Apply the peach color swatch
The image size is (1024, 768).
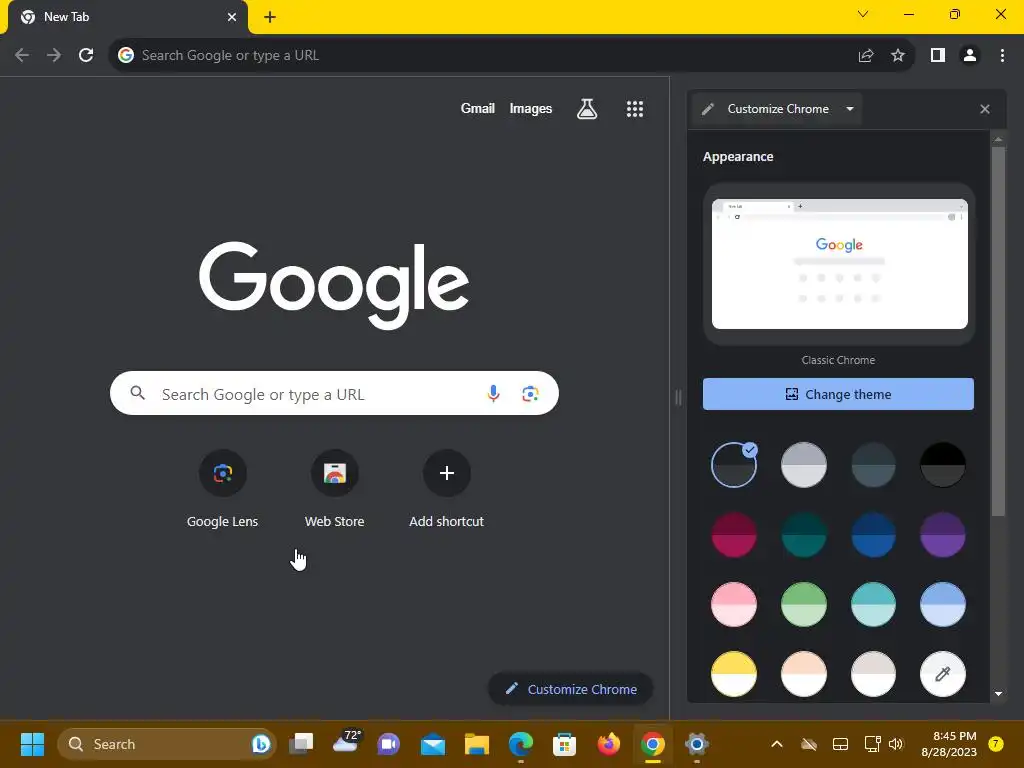[803, 674]
